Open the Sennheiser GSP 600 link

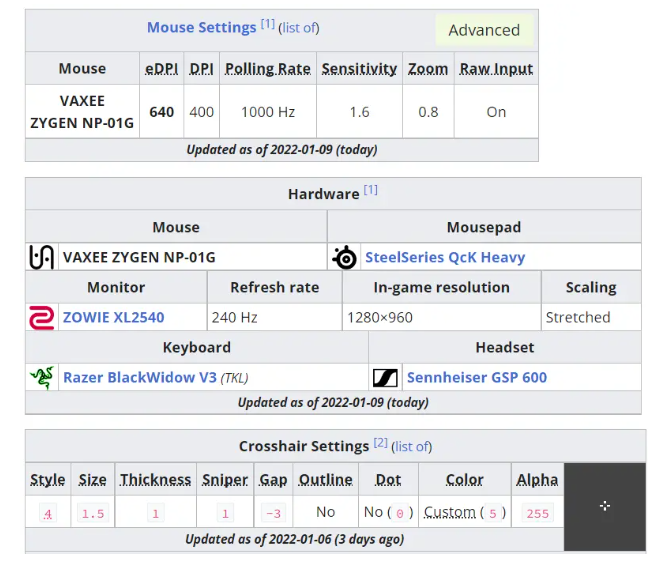coord(477,377)
